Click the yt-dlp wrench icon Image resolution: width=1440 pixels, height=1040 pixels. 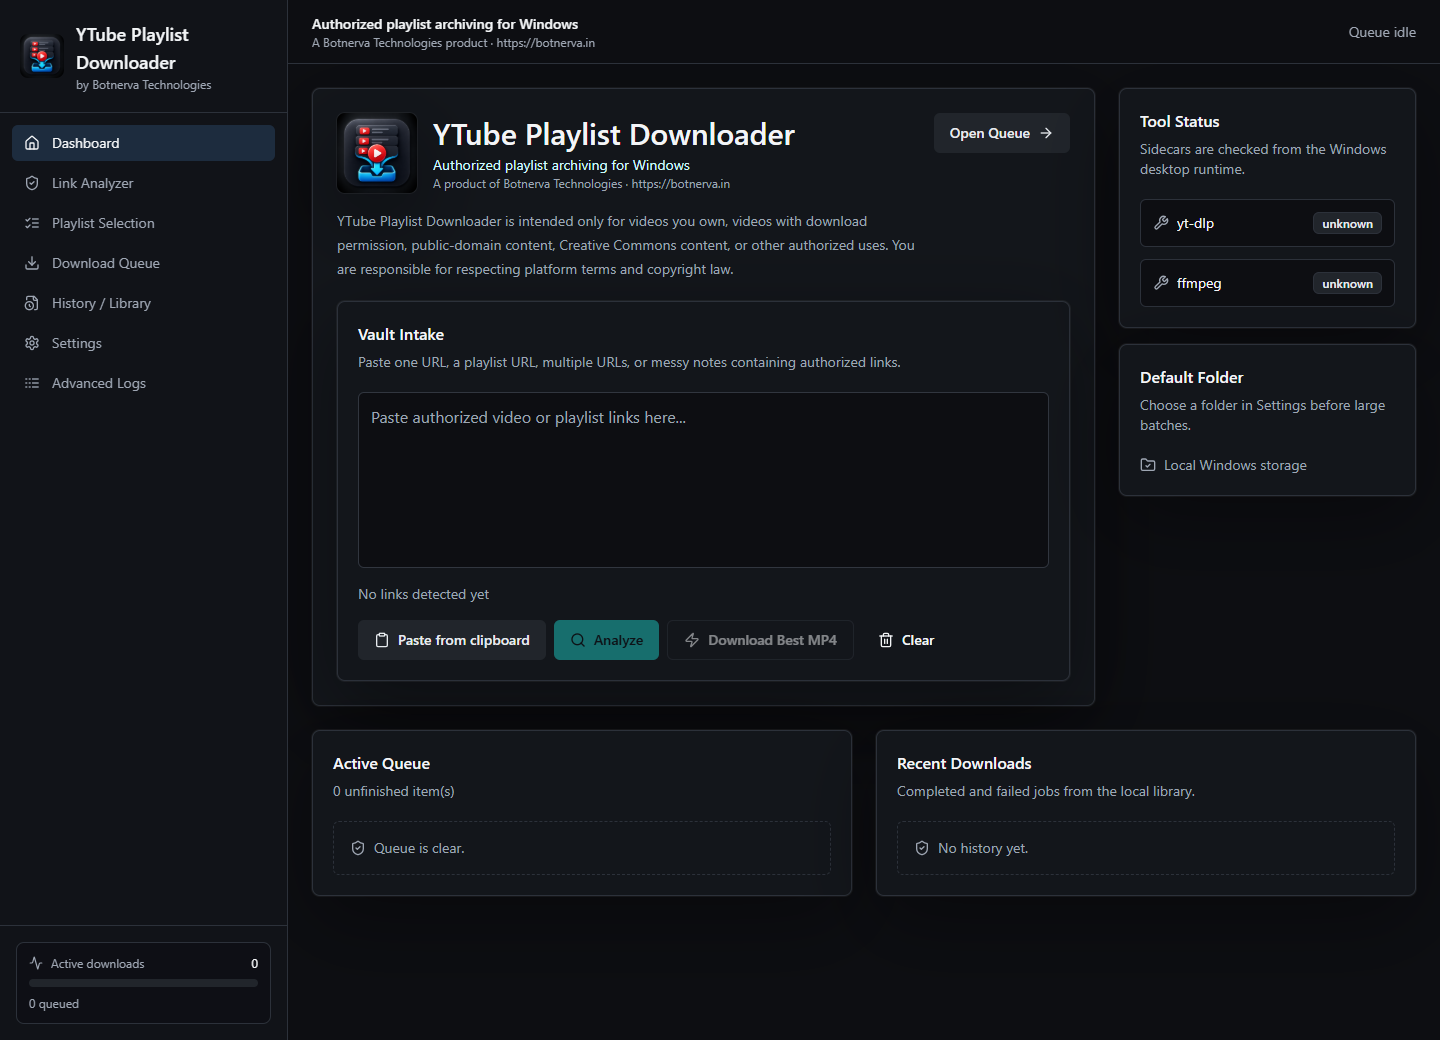tap(1161, 223)
